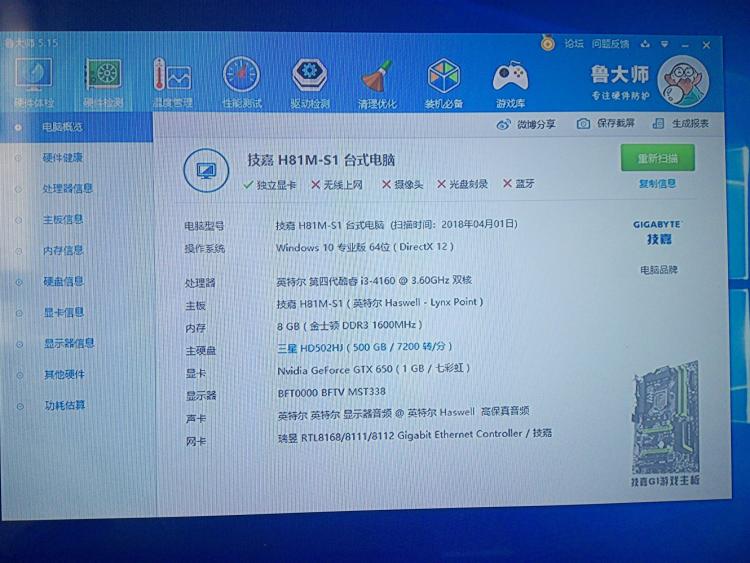750x563 pixels.
Task: Select 电脑概览 in sidebar
Action: coord(77,127)
